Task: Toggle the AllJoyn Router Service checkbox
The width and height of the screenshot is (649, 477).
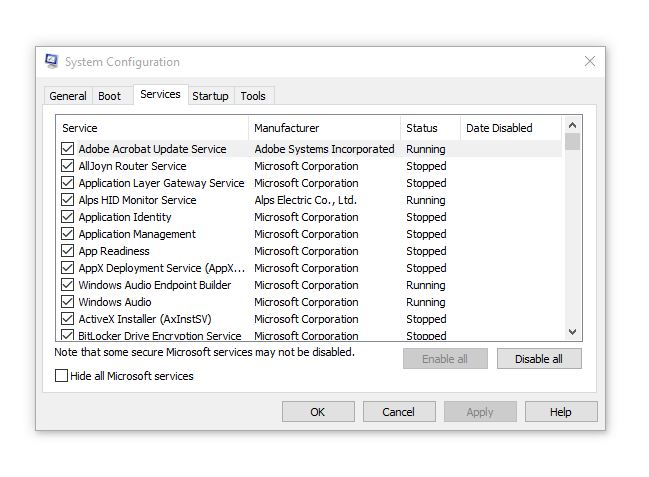Action: click(68, 166)
